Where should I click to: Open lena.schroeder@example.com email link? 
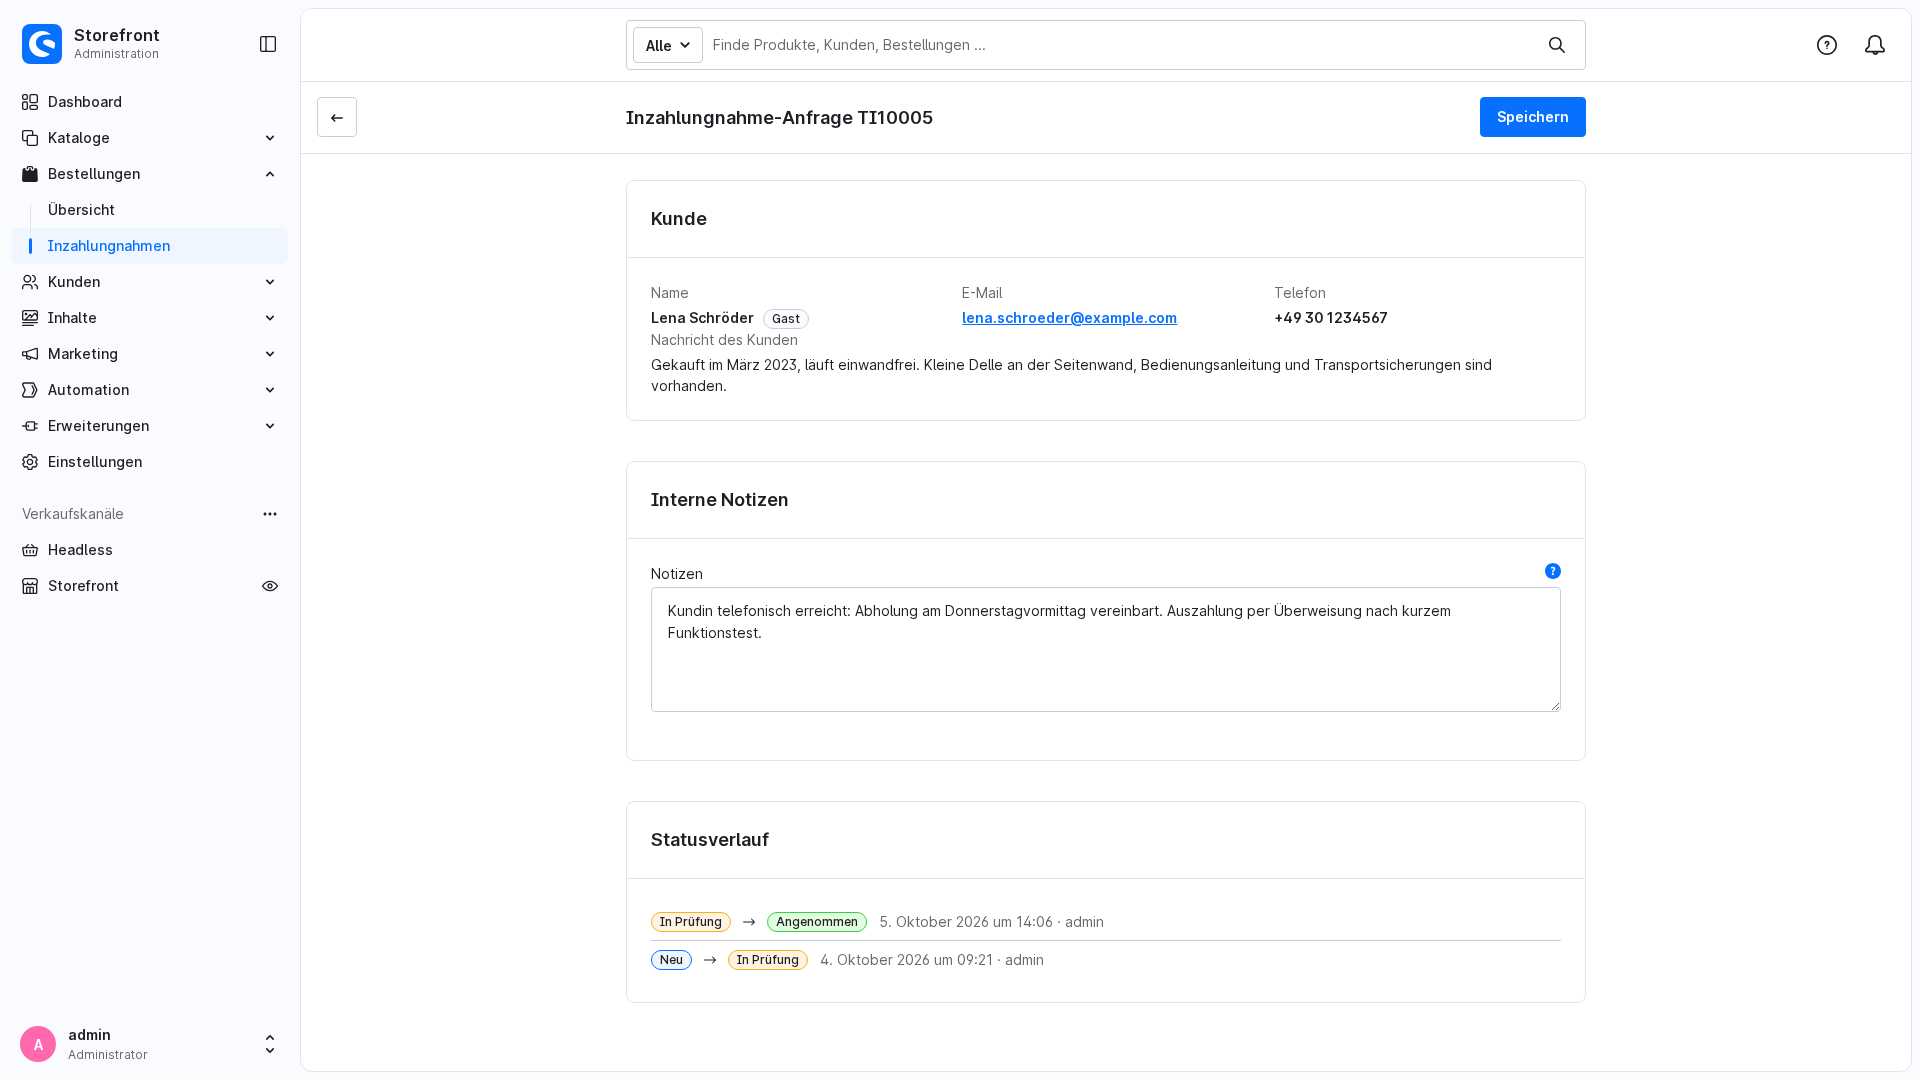[x=1069, y=318]
